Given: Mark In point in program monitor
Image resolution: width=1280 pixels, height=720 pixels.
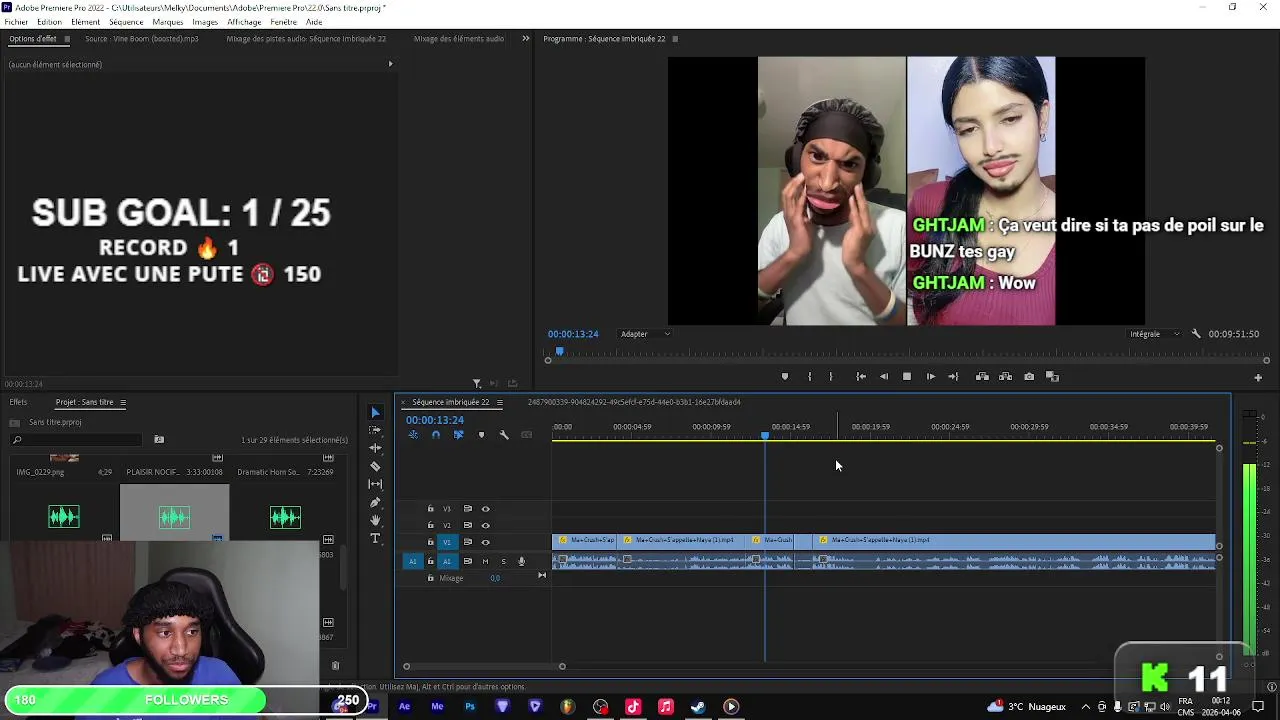Looking at the screenshot, I should [810, 377].
